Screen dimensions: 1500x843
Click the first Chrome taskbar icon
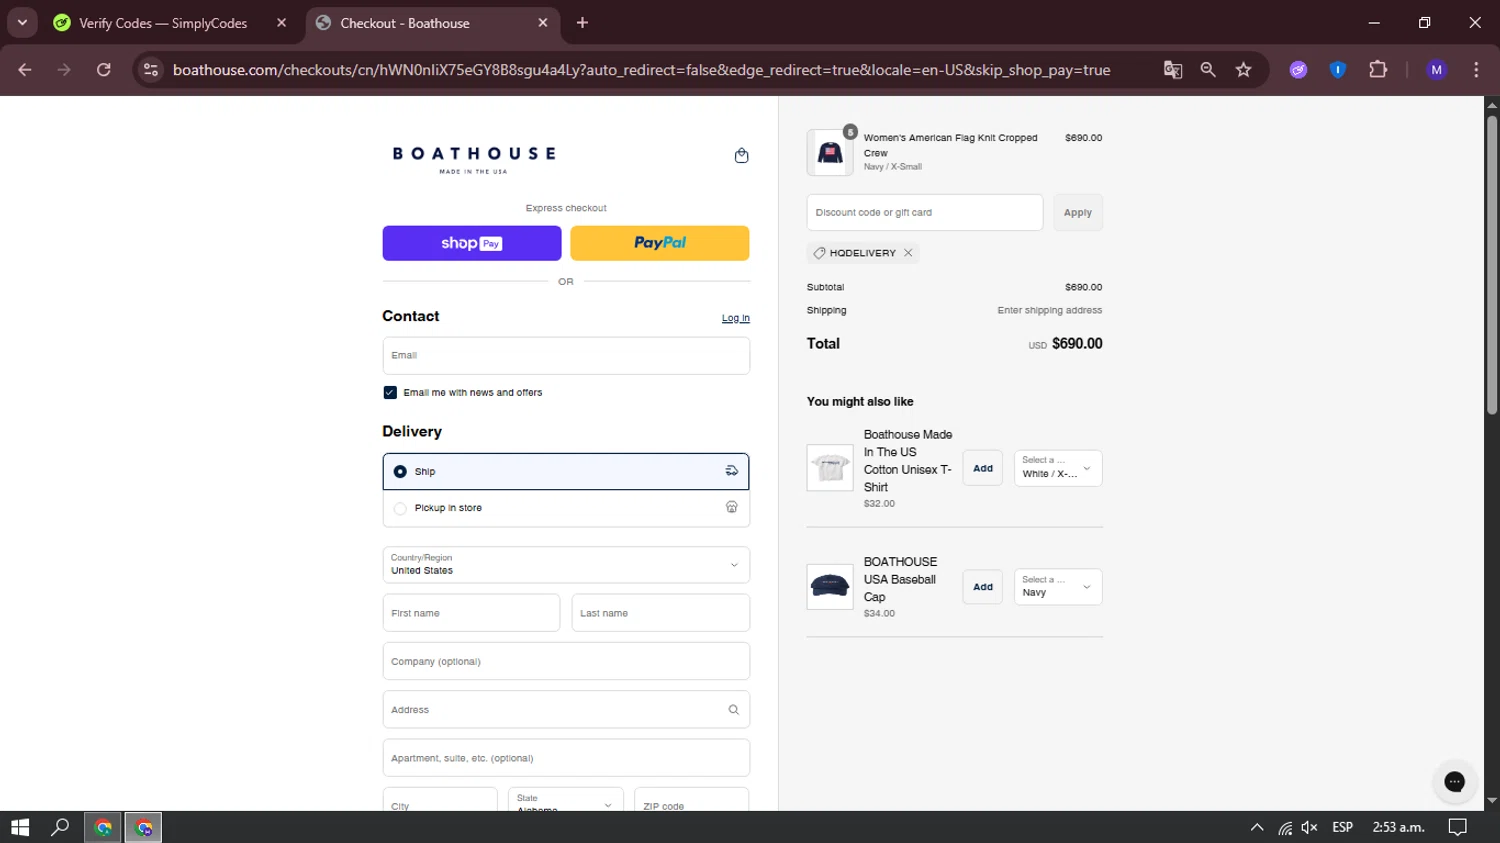point(103,827)
